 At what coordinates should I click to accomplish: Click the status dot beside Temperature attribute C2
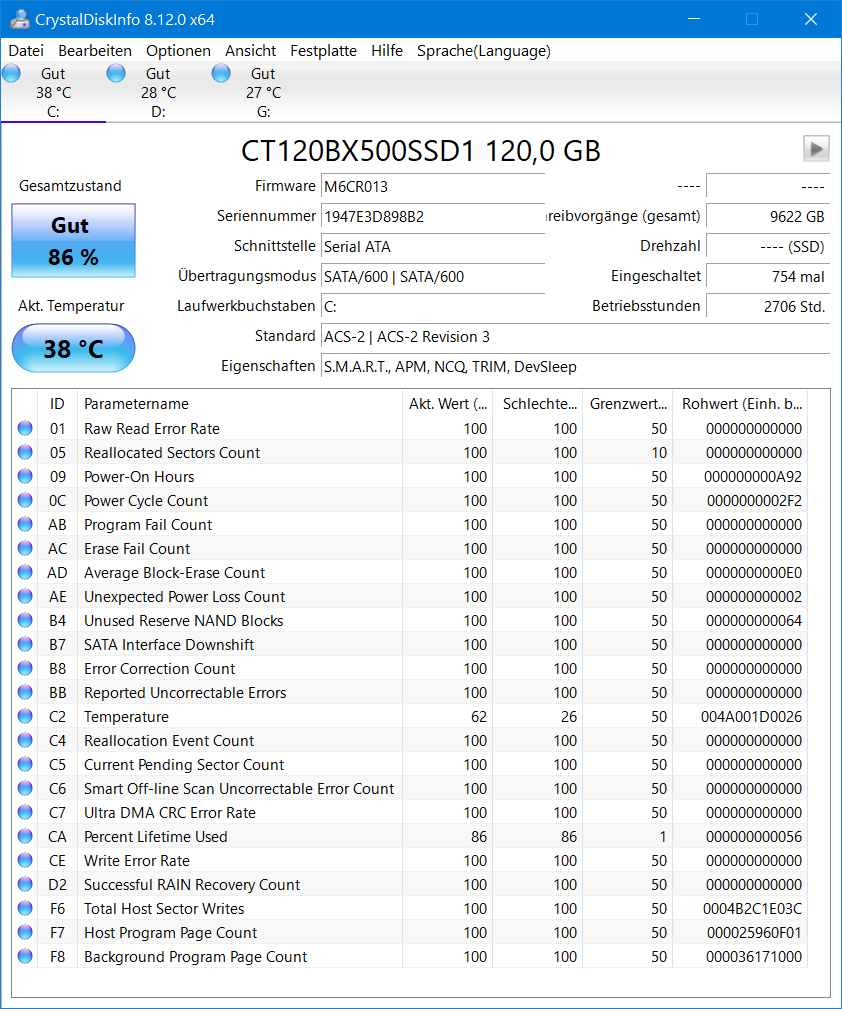(x=24, y=716)
